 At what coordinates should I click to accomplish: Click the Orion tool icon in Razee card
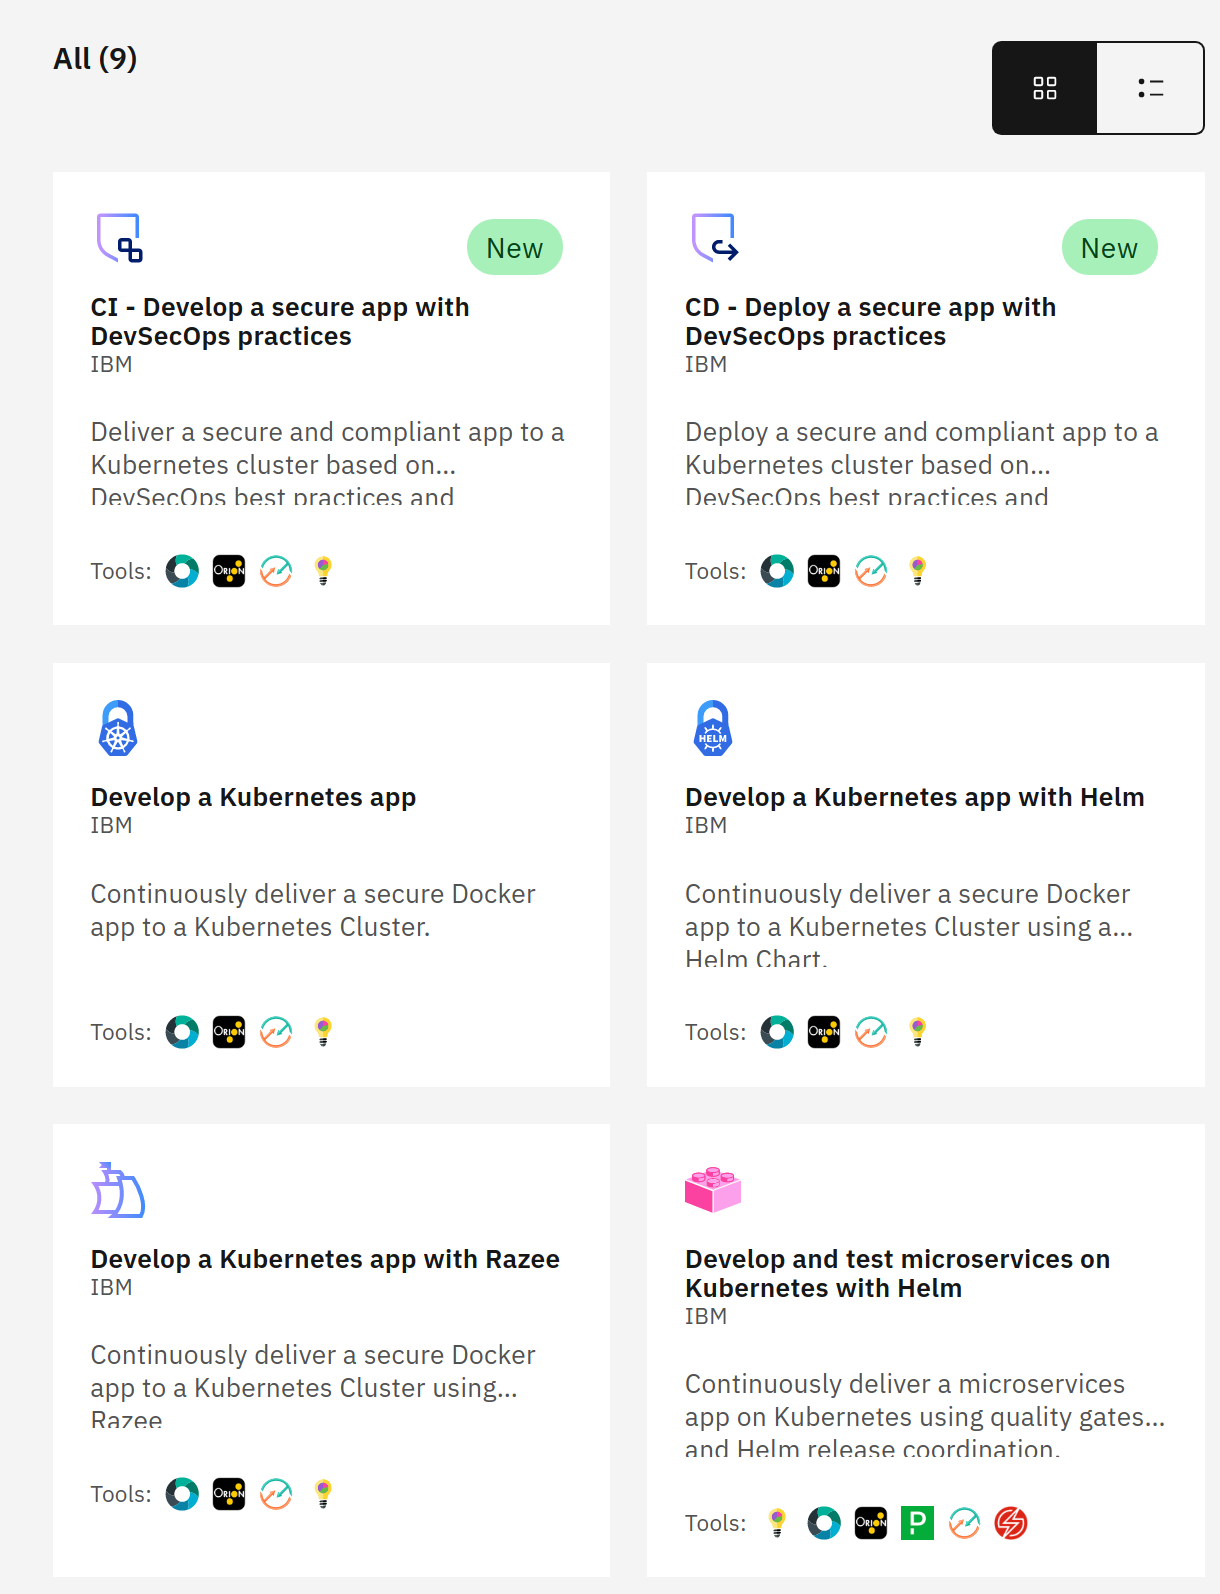(229, 1494)
